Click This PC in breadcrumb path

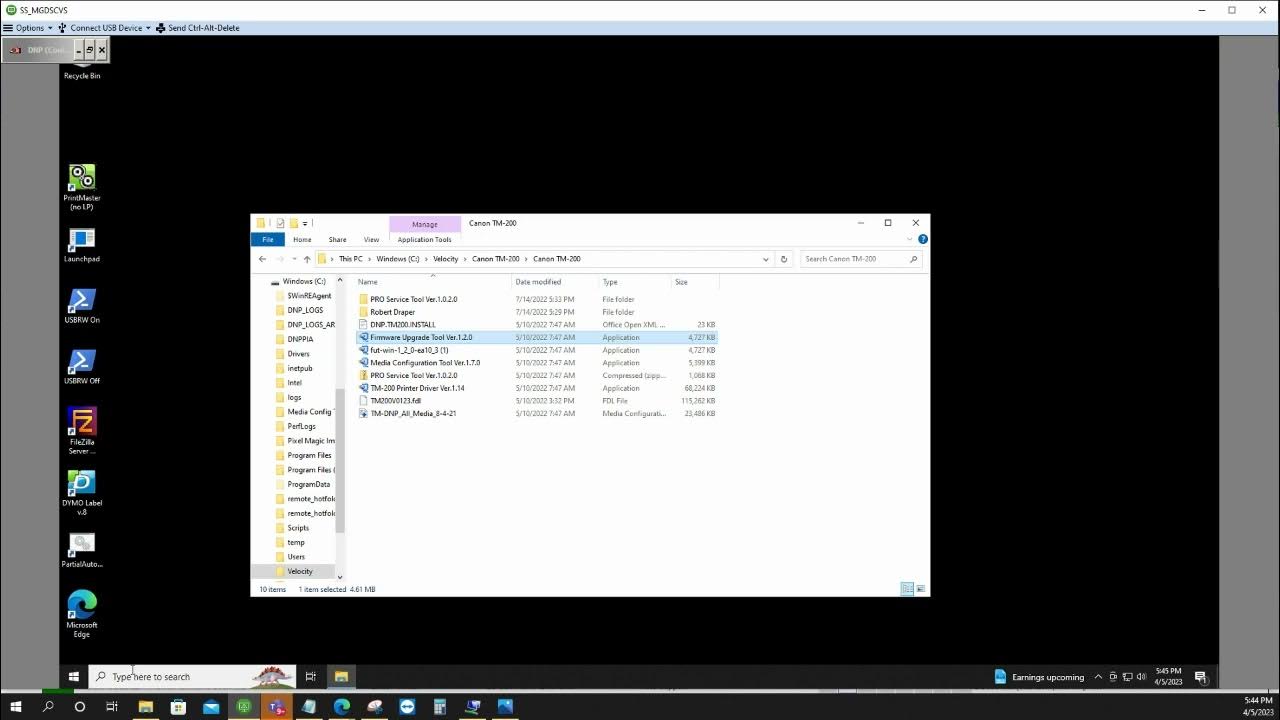coord(351,259)
